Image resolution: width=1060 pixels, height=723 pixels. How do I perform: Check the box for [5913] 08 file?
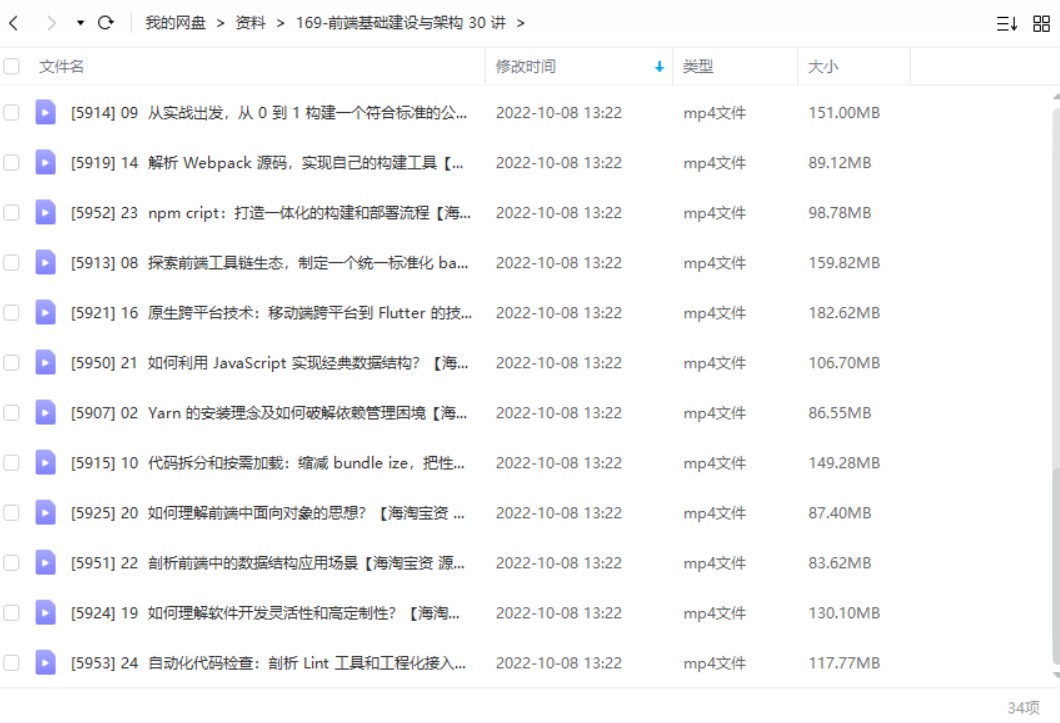[x=11, y=262]
